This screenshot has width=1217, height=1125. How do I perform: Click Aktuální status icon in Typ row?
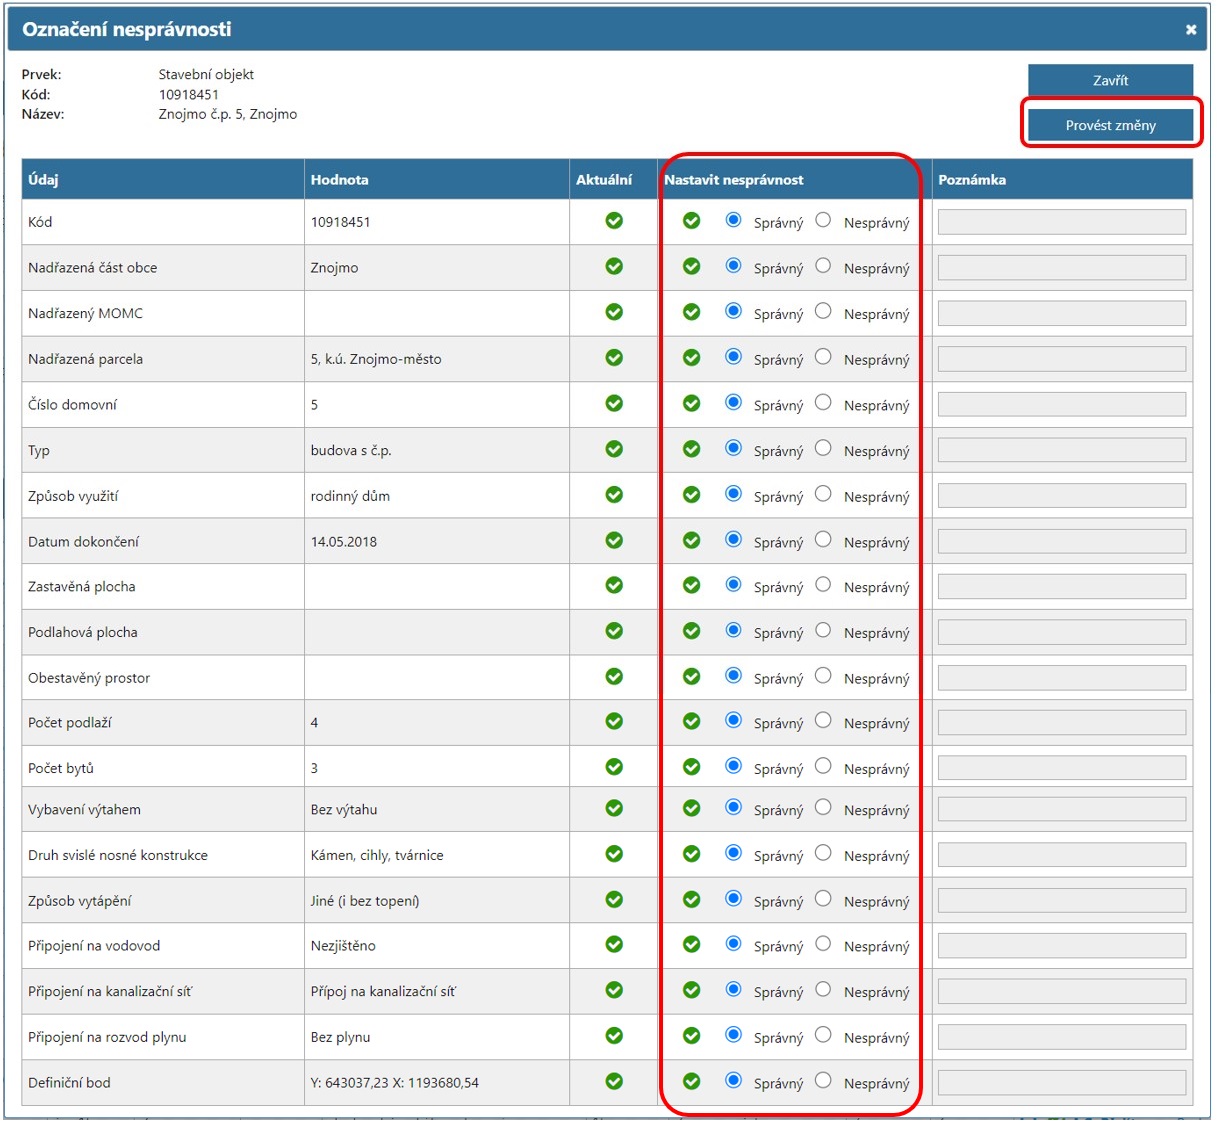click(x=614, y=449)
